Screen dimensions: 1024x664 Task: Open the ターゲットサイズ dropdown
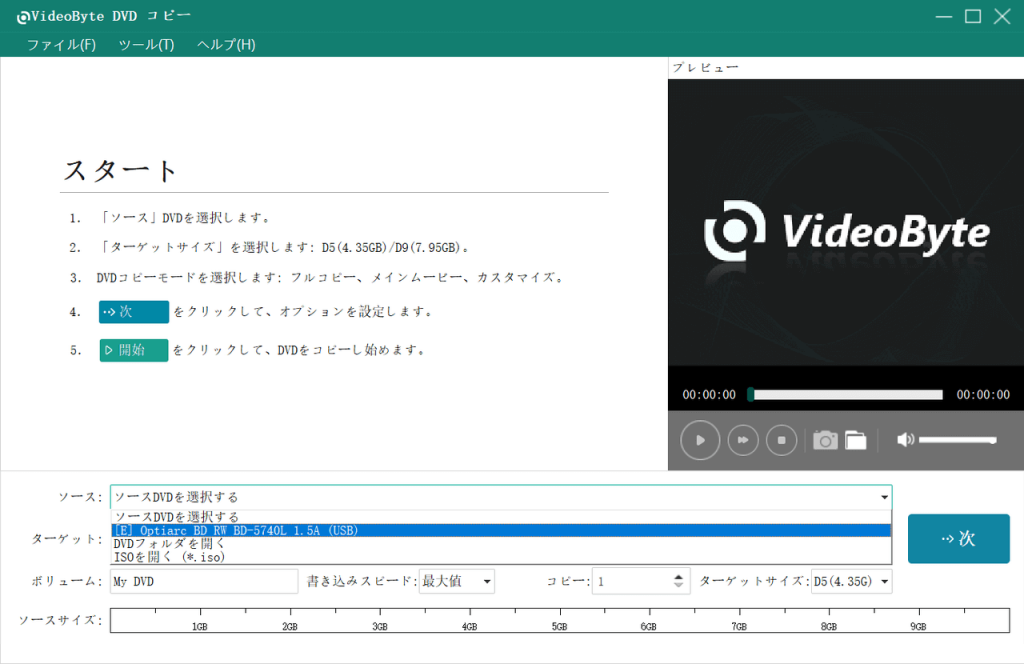point(882,581)
